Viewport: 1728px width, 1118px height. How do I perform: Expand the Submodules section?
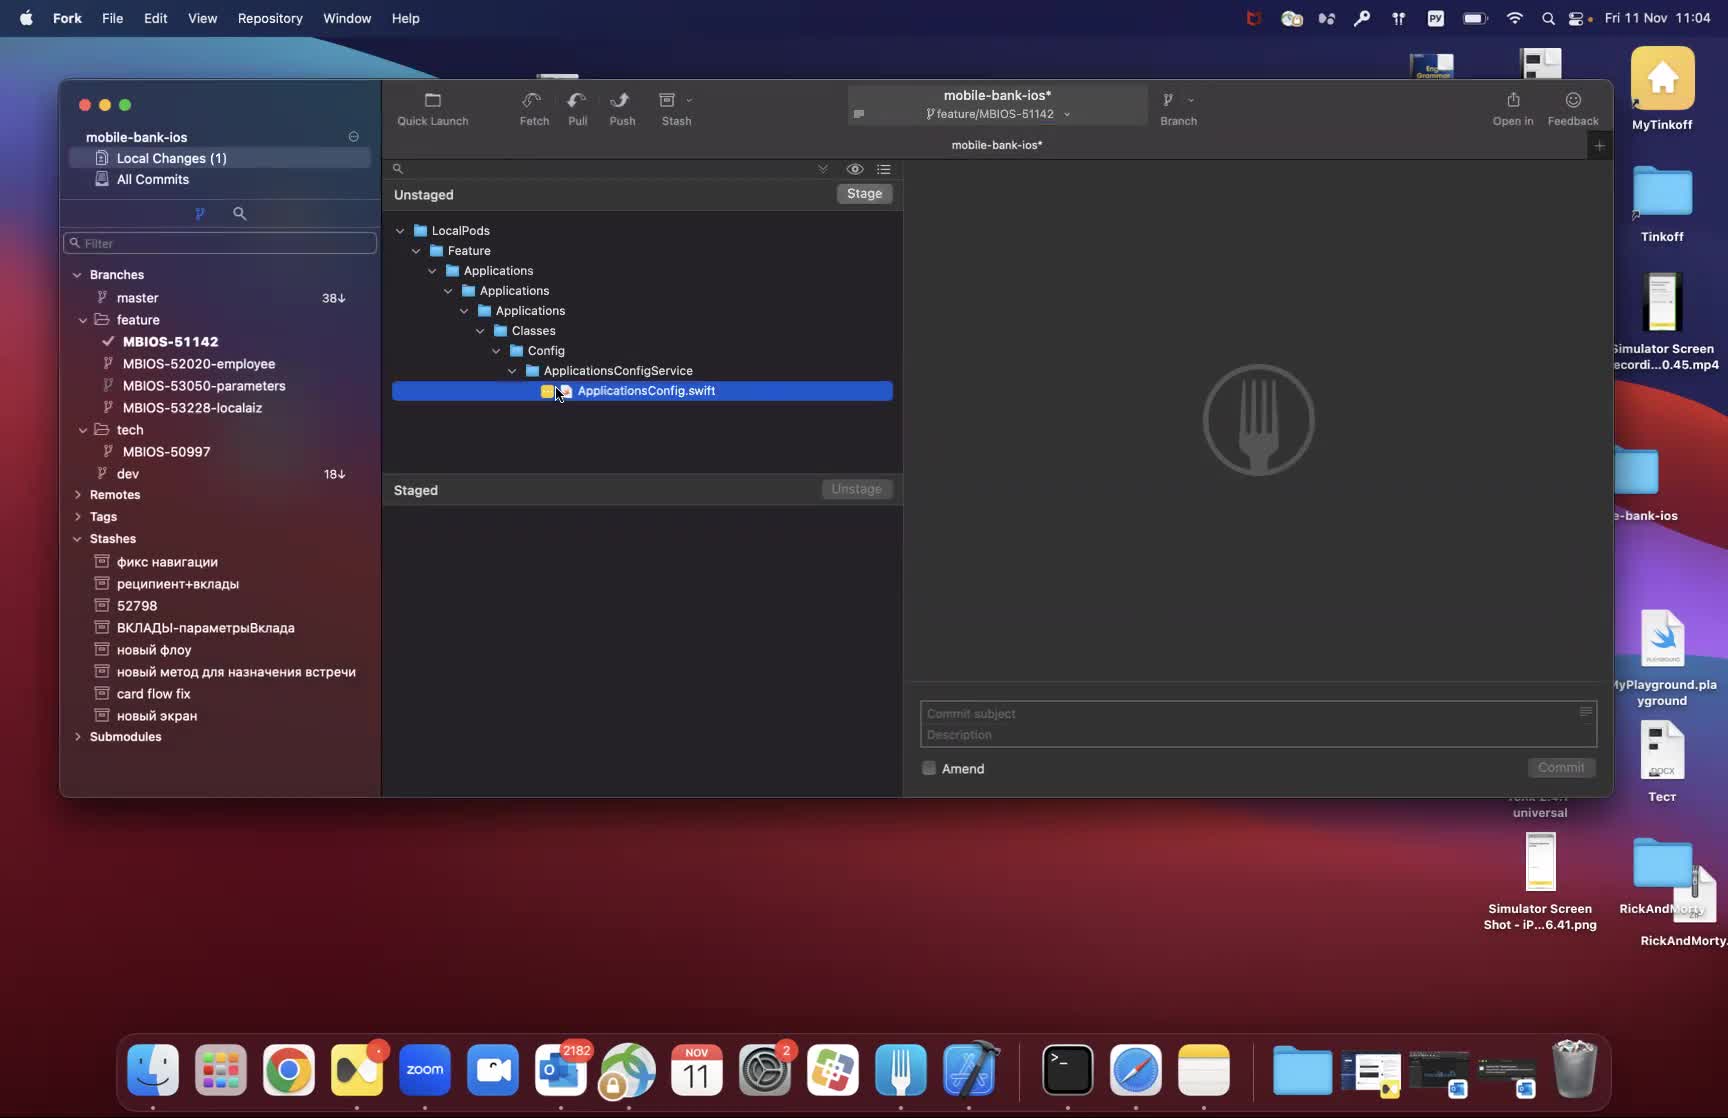77,737
